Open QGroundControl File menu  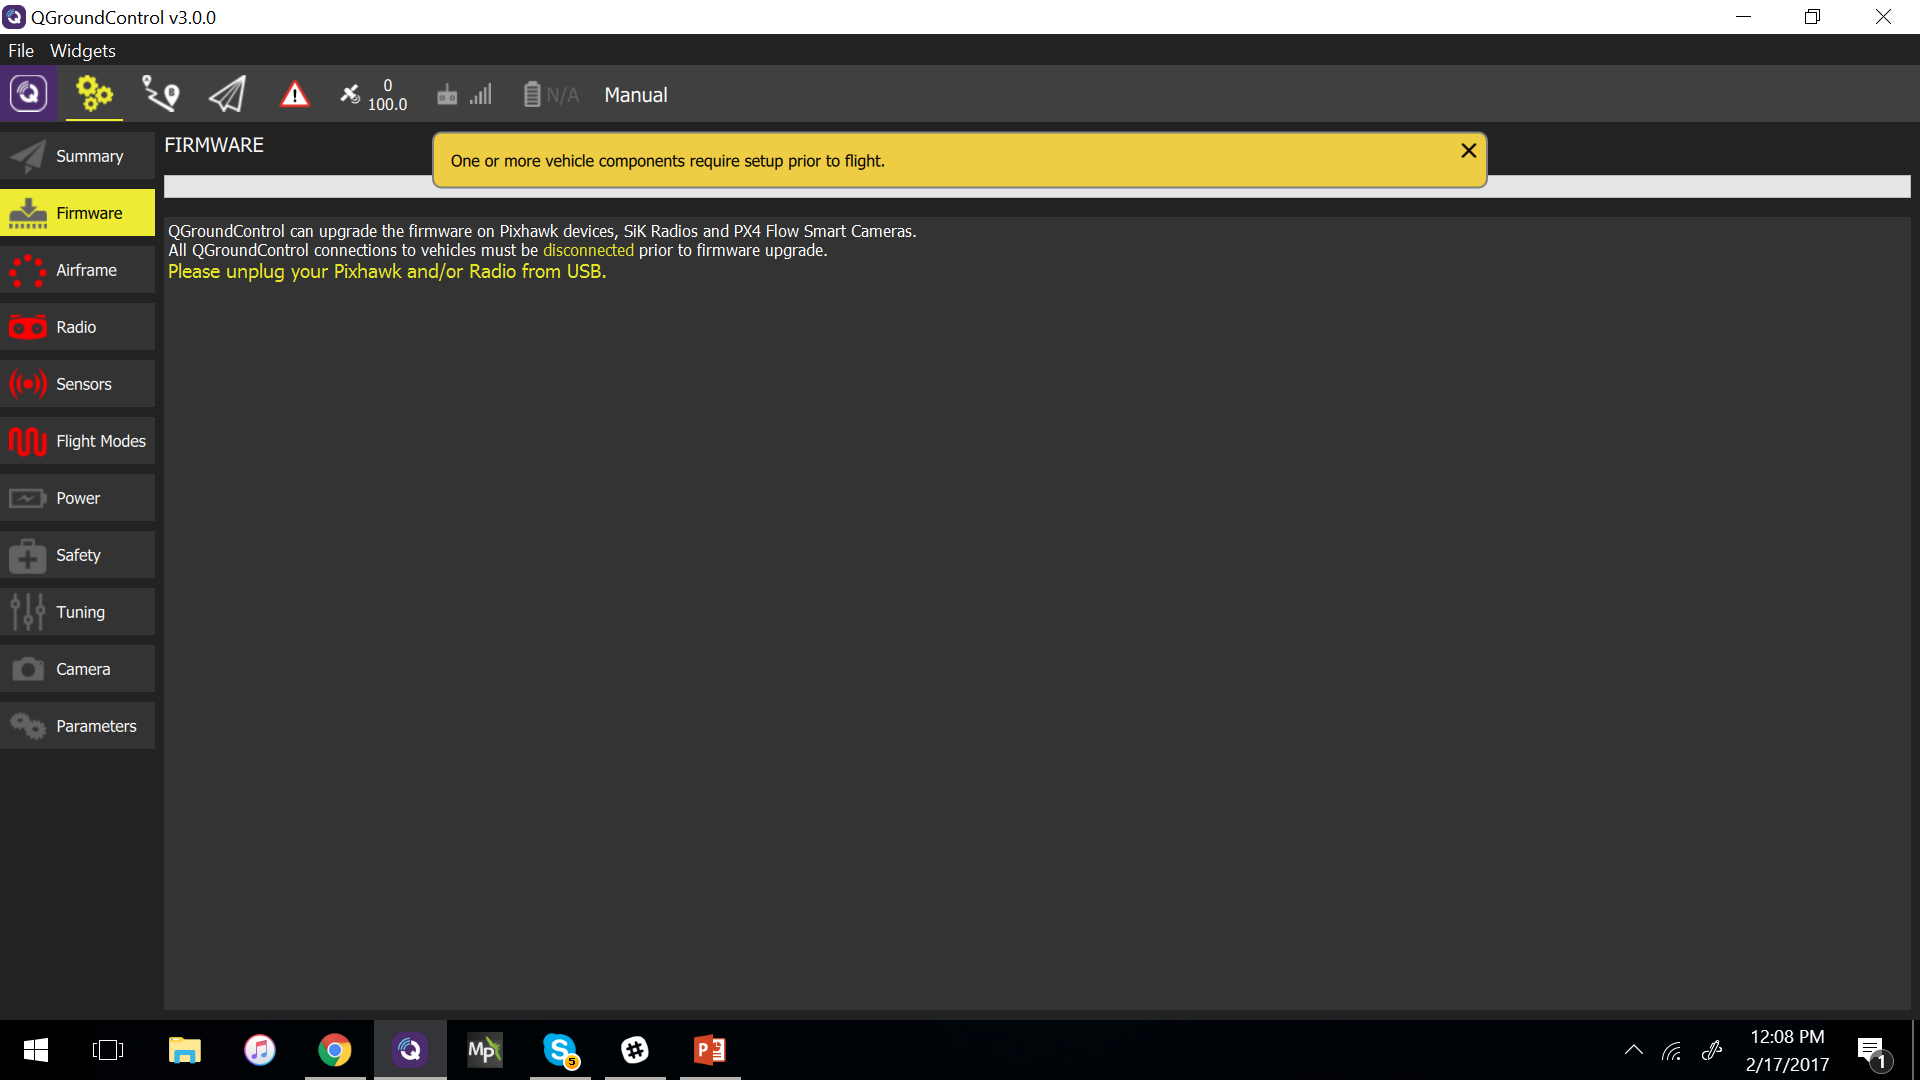tap(21, 50)
